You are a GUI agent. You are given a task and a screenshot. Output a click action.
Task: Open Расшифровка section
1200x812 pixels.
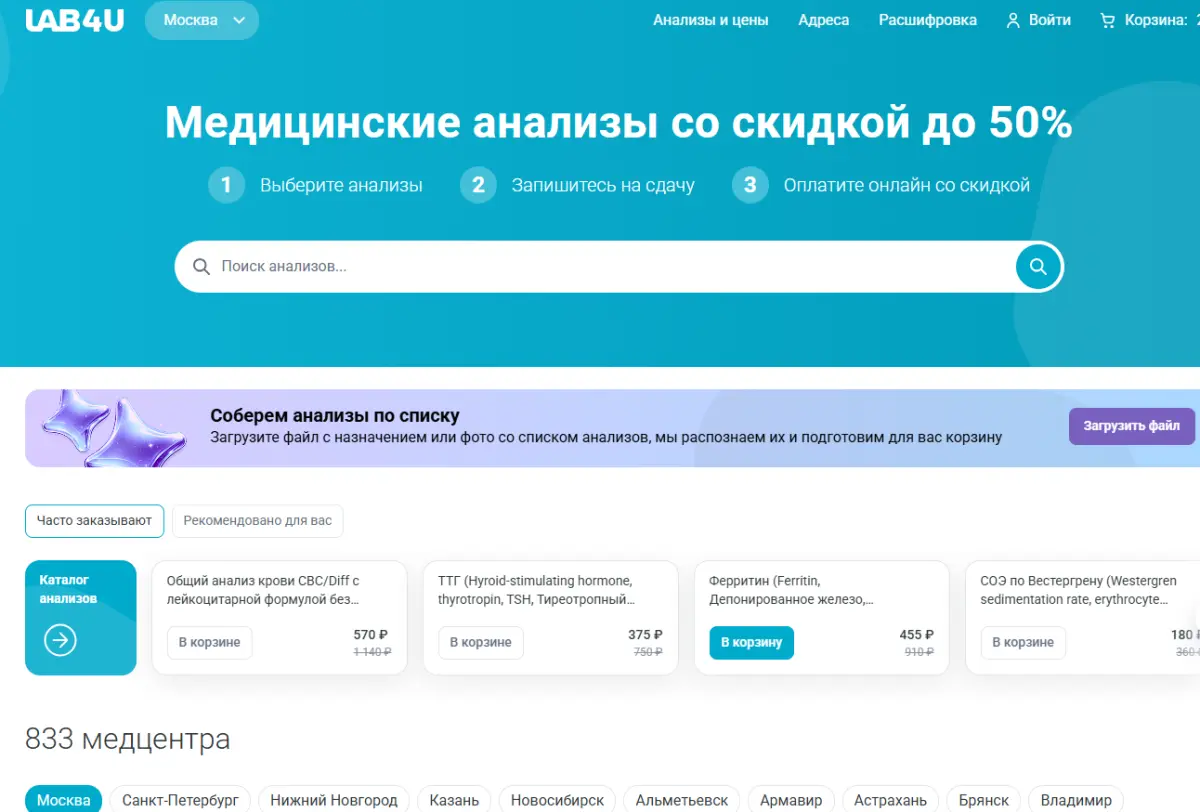(928, 20)
